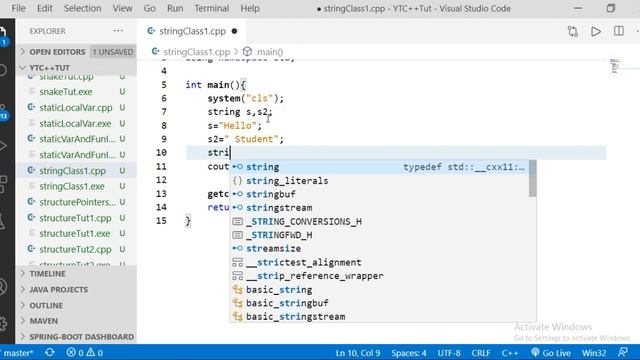The width and height of the screenshot is (640, 360).
Task: Select the stringClass1.cpp editor tab
Action: 193,31
